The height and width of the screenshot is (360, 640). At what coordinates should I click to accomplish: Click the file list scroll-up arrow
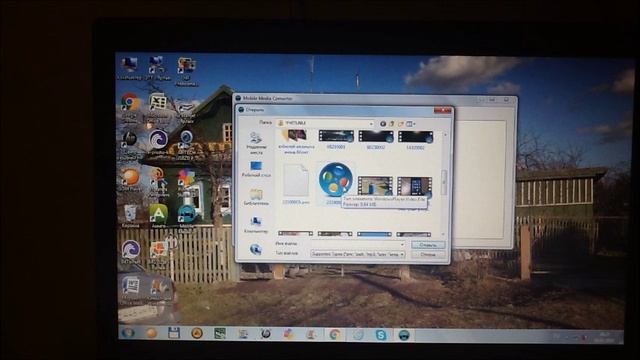444,134
